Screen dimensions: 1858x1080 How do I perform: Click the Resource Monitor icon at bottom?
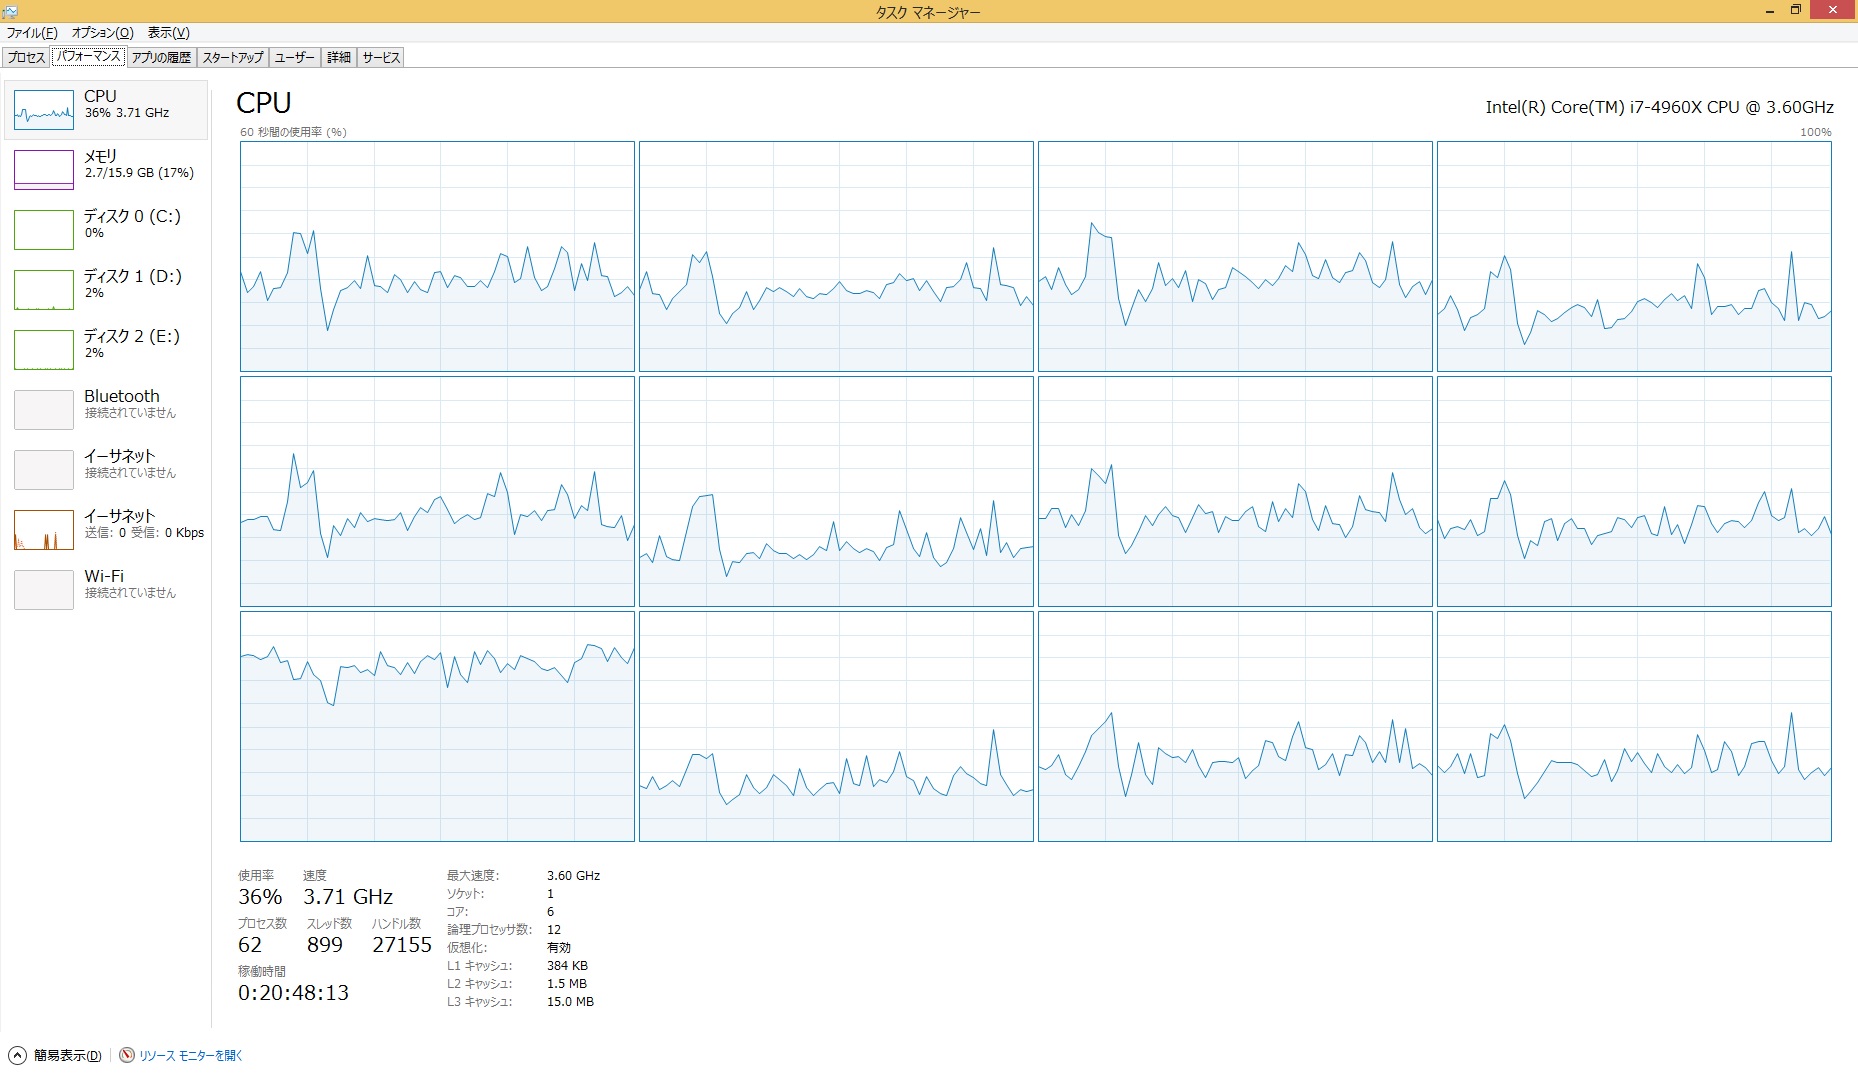coord(127,1055)
